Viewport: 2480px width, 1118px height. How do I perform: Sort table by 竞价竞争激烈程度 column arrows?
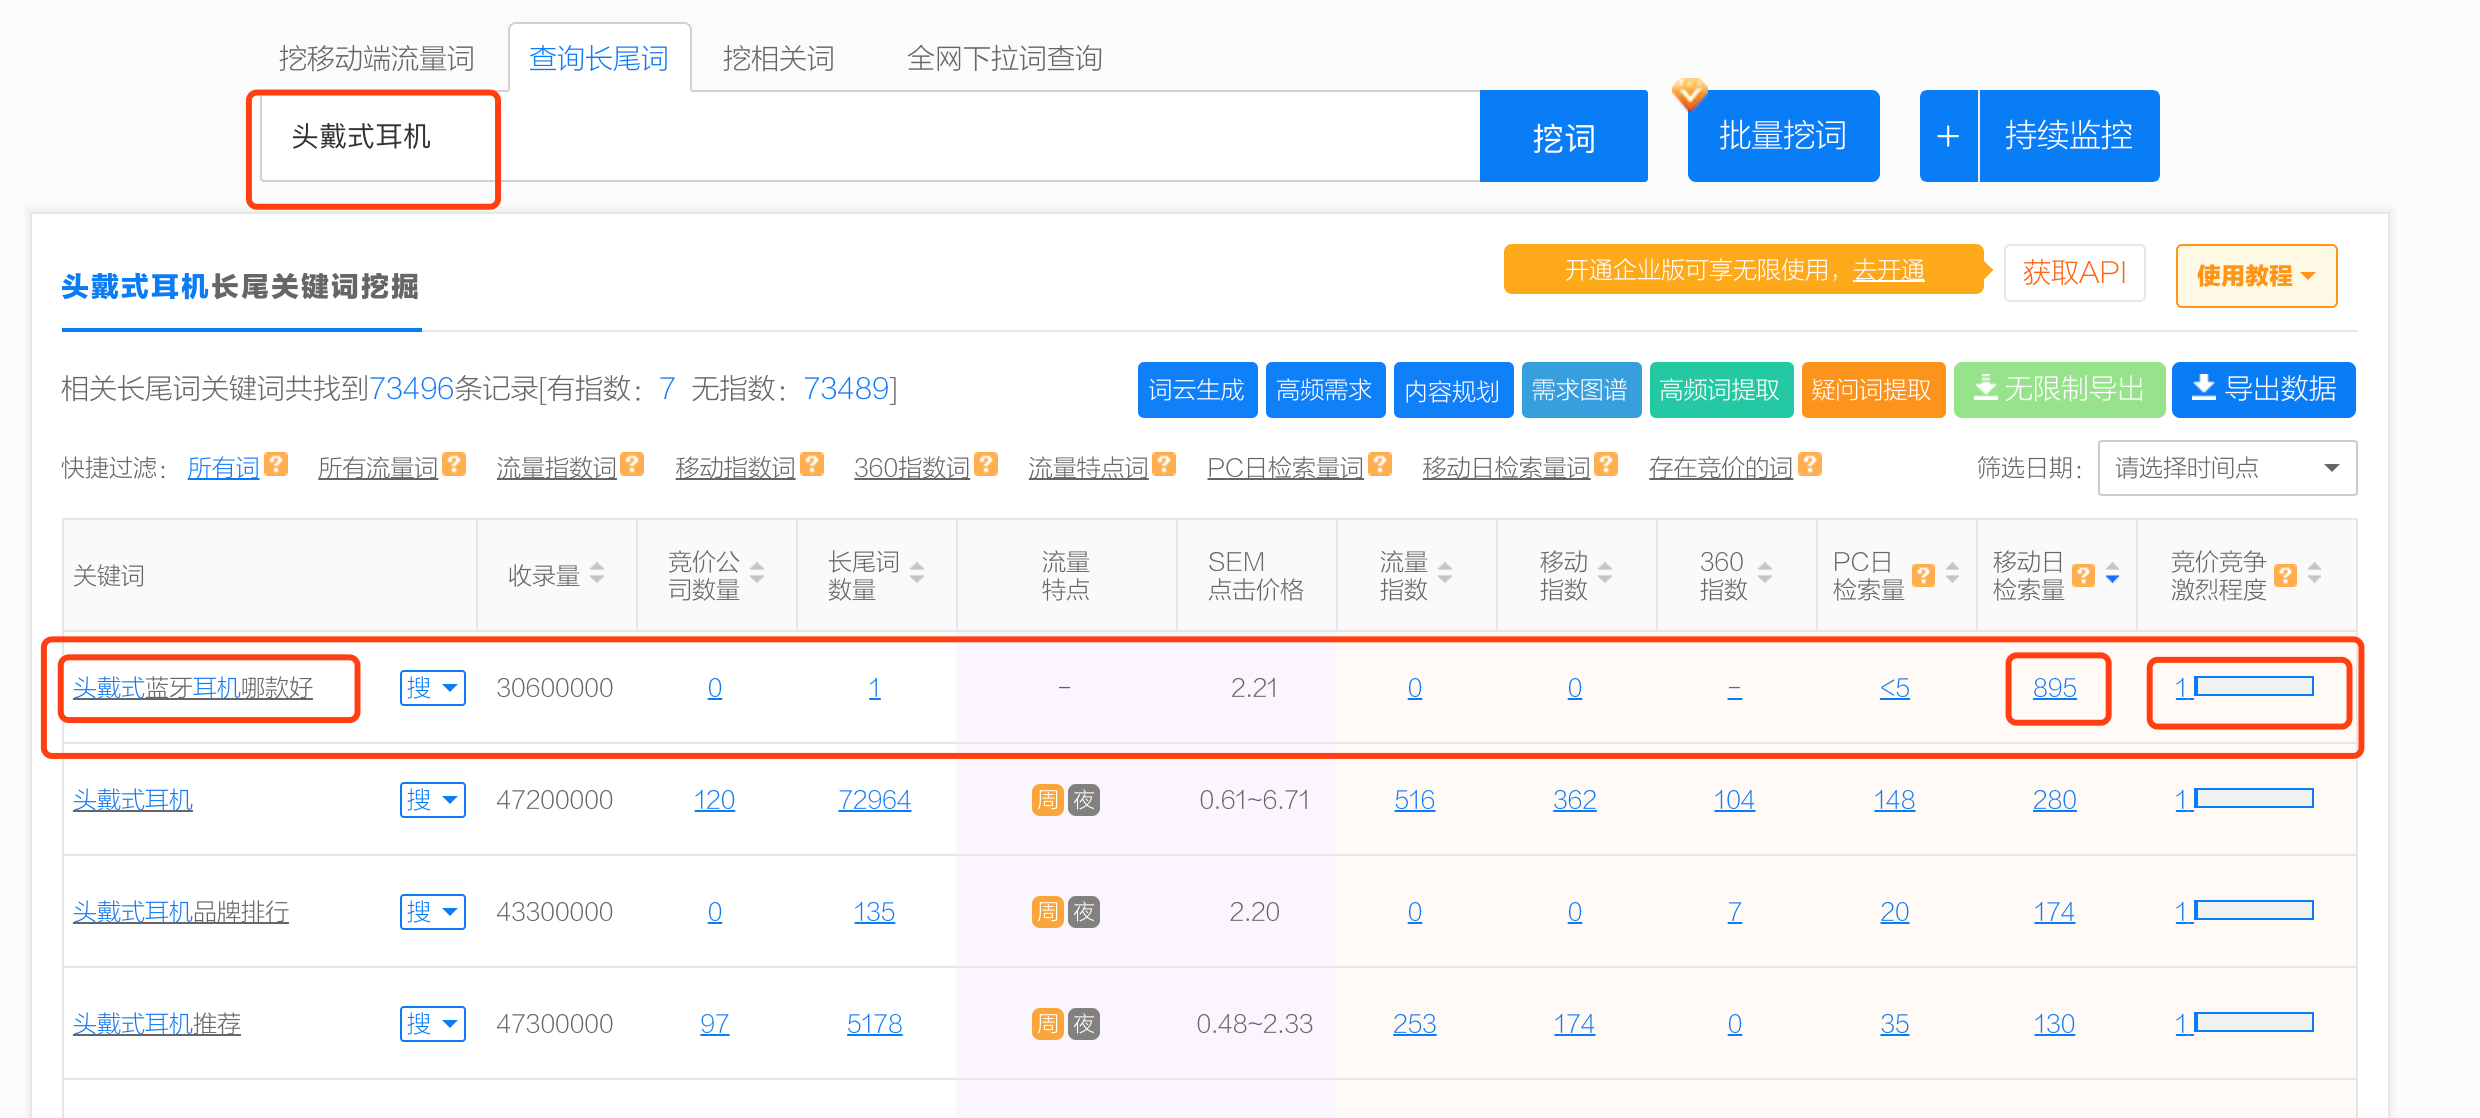(x=2314, y=573)
